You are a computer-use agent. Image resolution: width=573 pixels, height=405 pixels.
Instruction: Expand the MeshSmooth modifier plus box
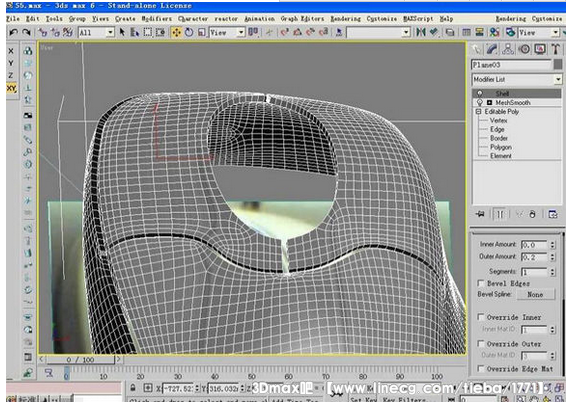point(489,103)
